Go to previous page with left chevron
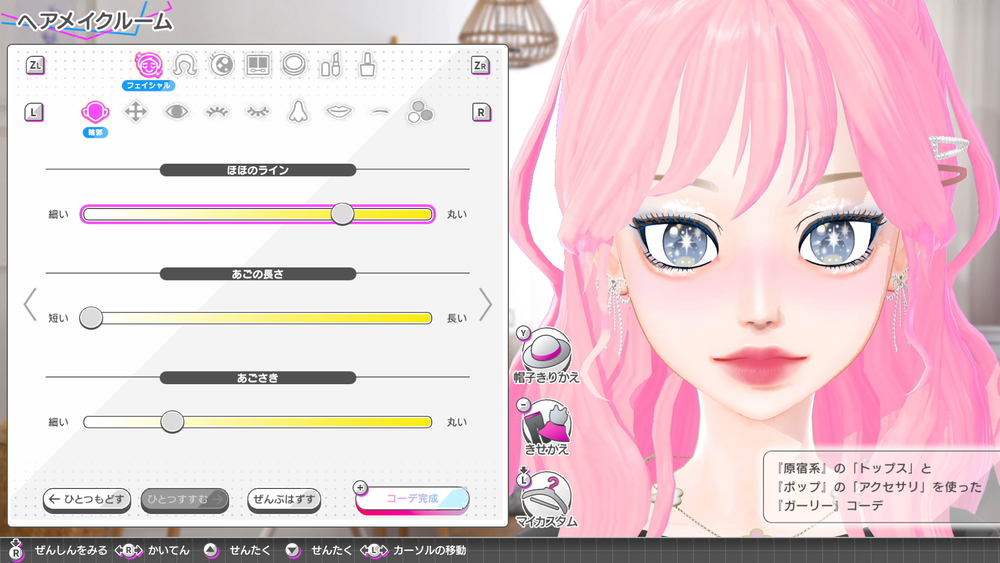The width and height of the screenshot is (1000, 563). (x=30, y=304)
